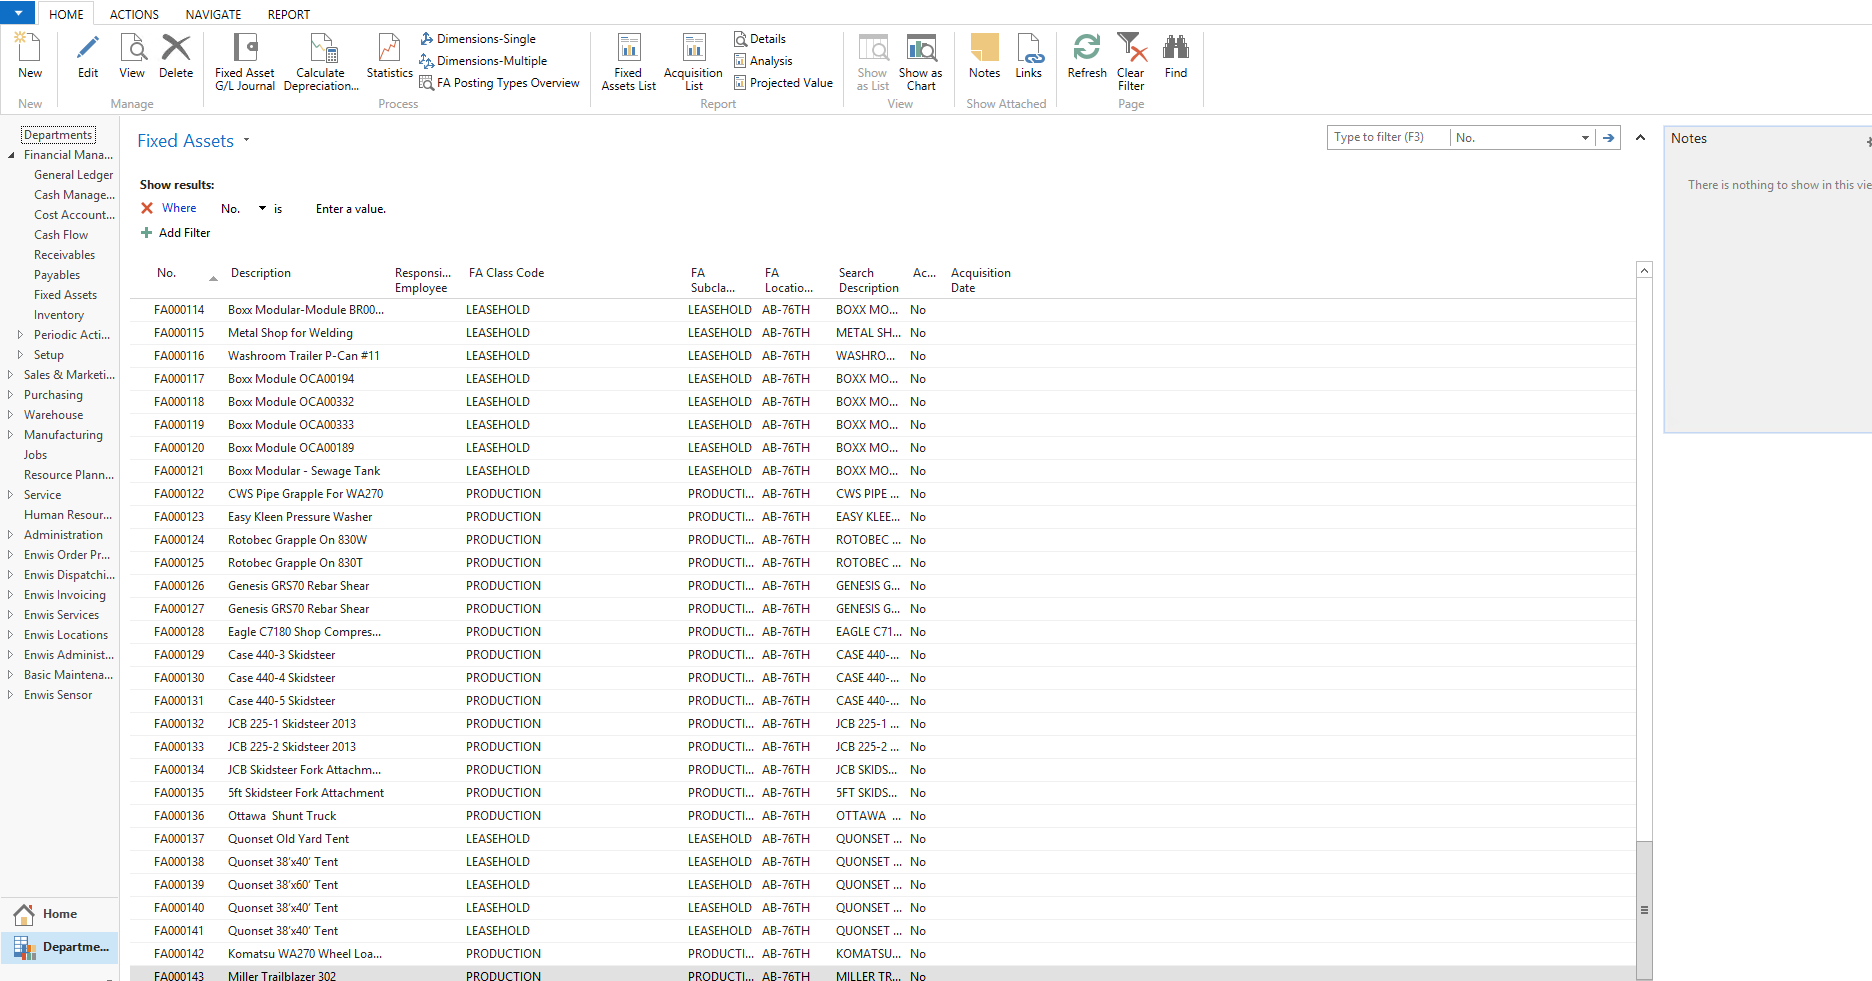
Task: Select General Ledger in navigation
Action: (x=73, y=175)
